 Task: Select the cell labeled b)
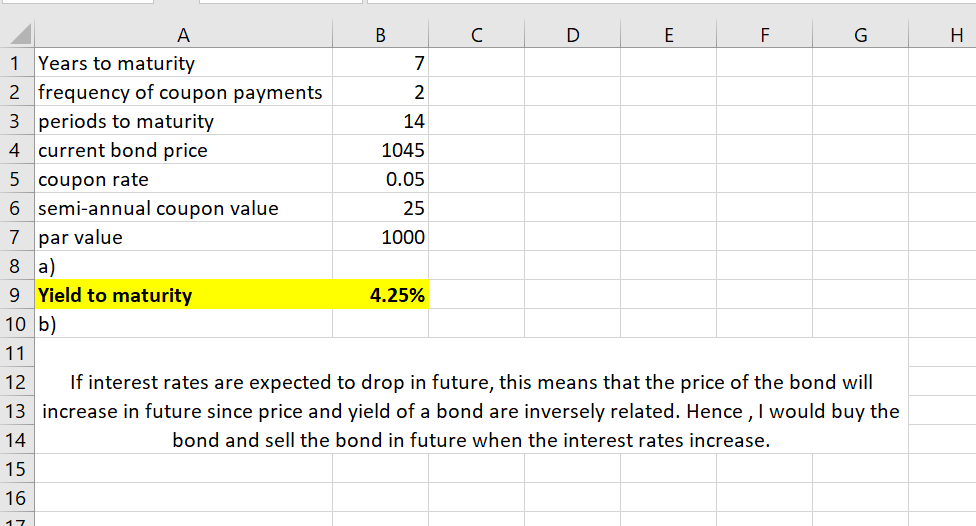[183, 324]
